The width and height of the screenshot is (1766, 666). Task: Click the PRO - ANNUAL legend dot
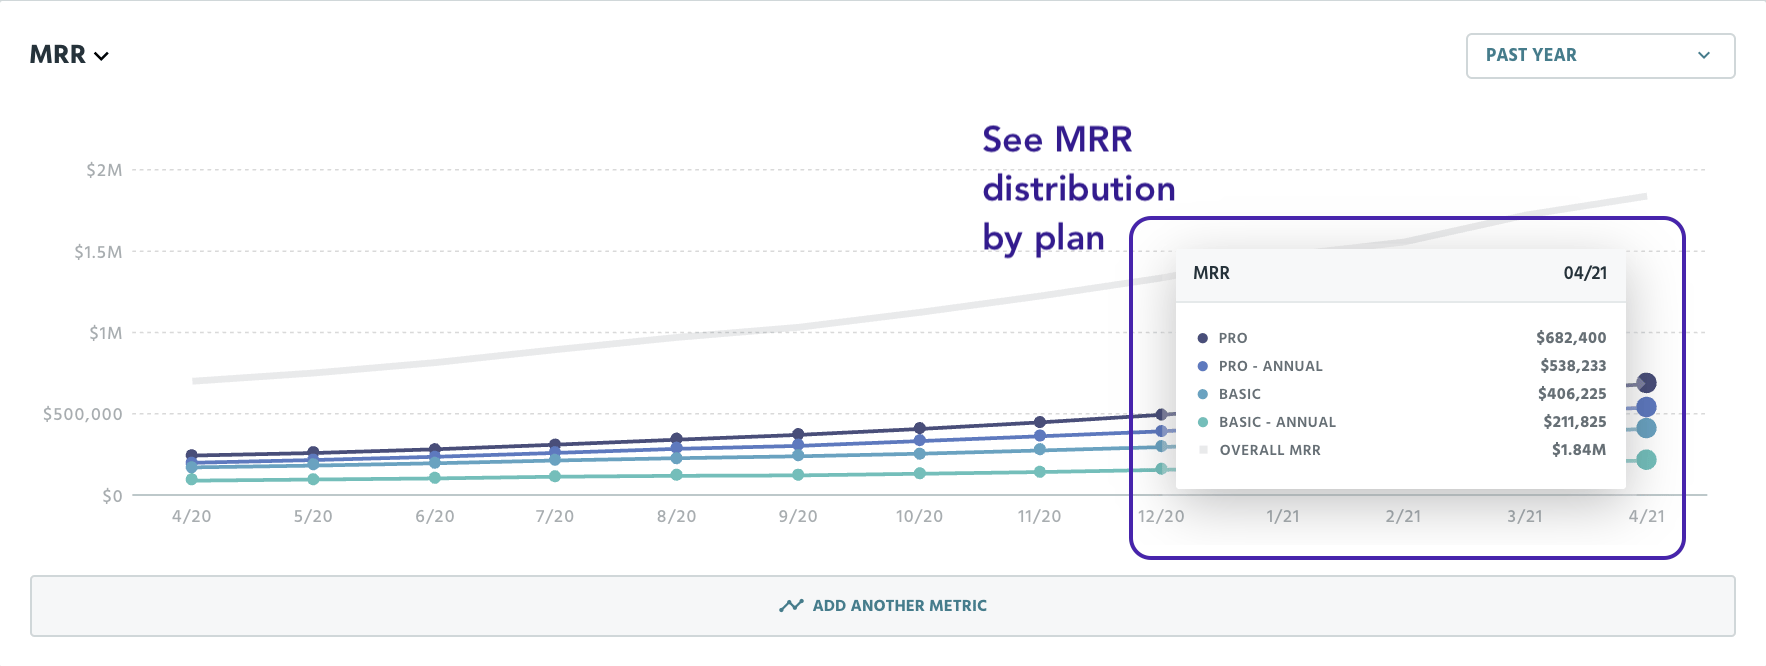pyautogui.click(x=1202, y=366)
